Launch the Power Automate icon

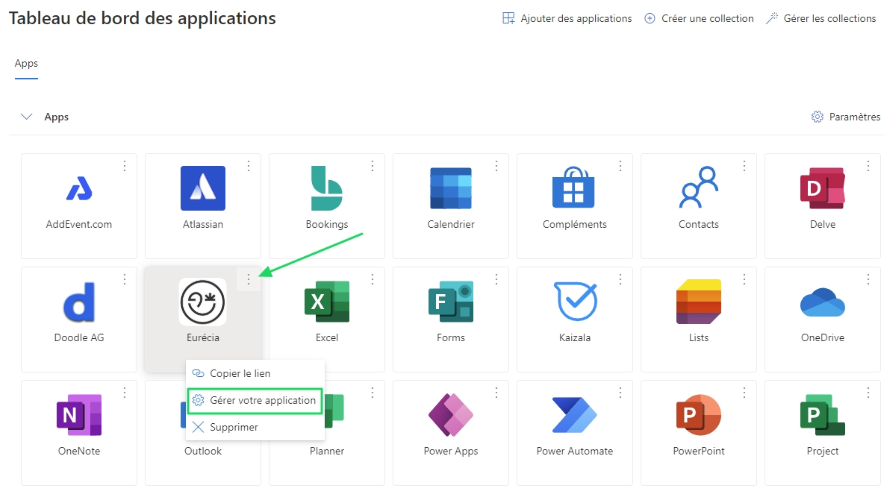click(x=575, y=415)
